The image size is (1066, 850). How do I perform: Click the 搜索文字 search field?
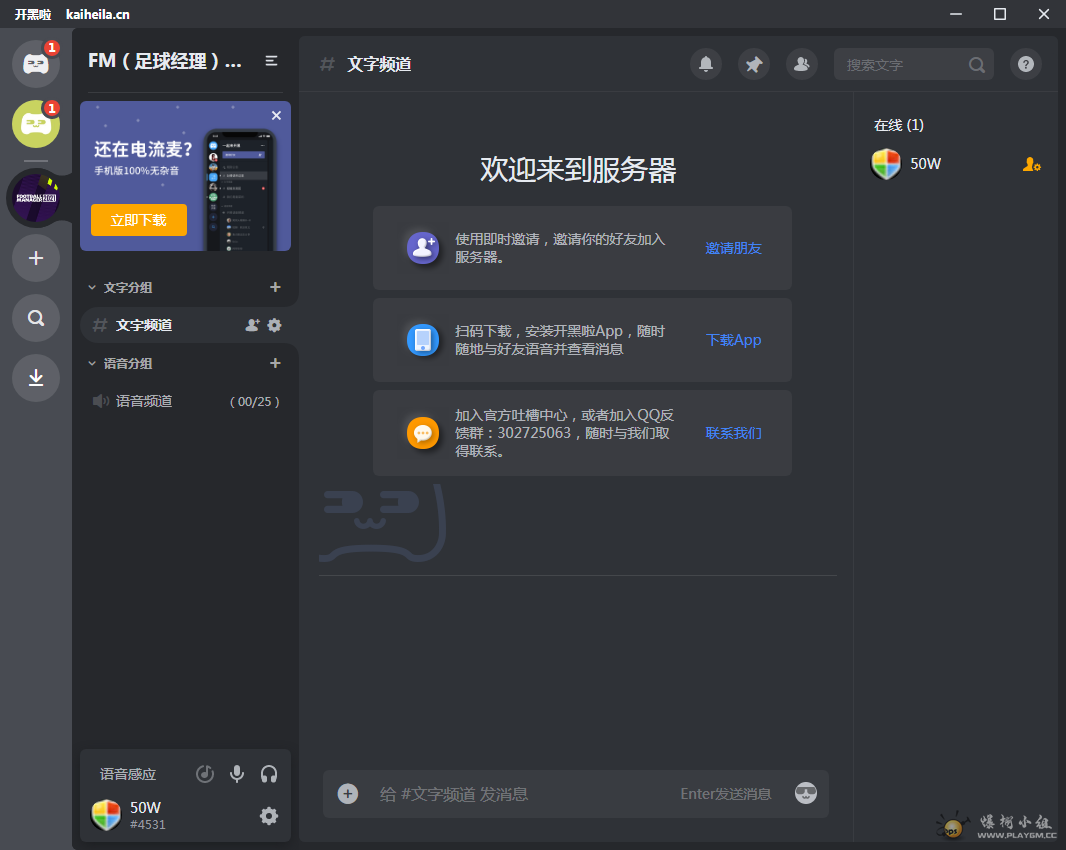click(x=914, y=64)
